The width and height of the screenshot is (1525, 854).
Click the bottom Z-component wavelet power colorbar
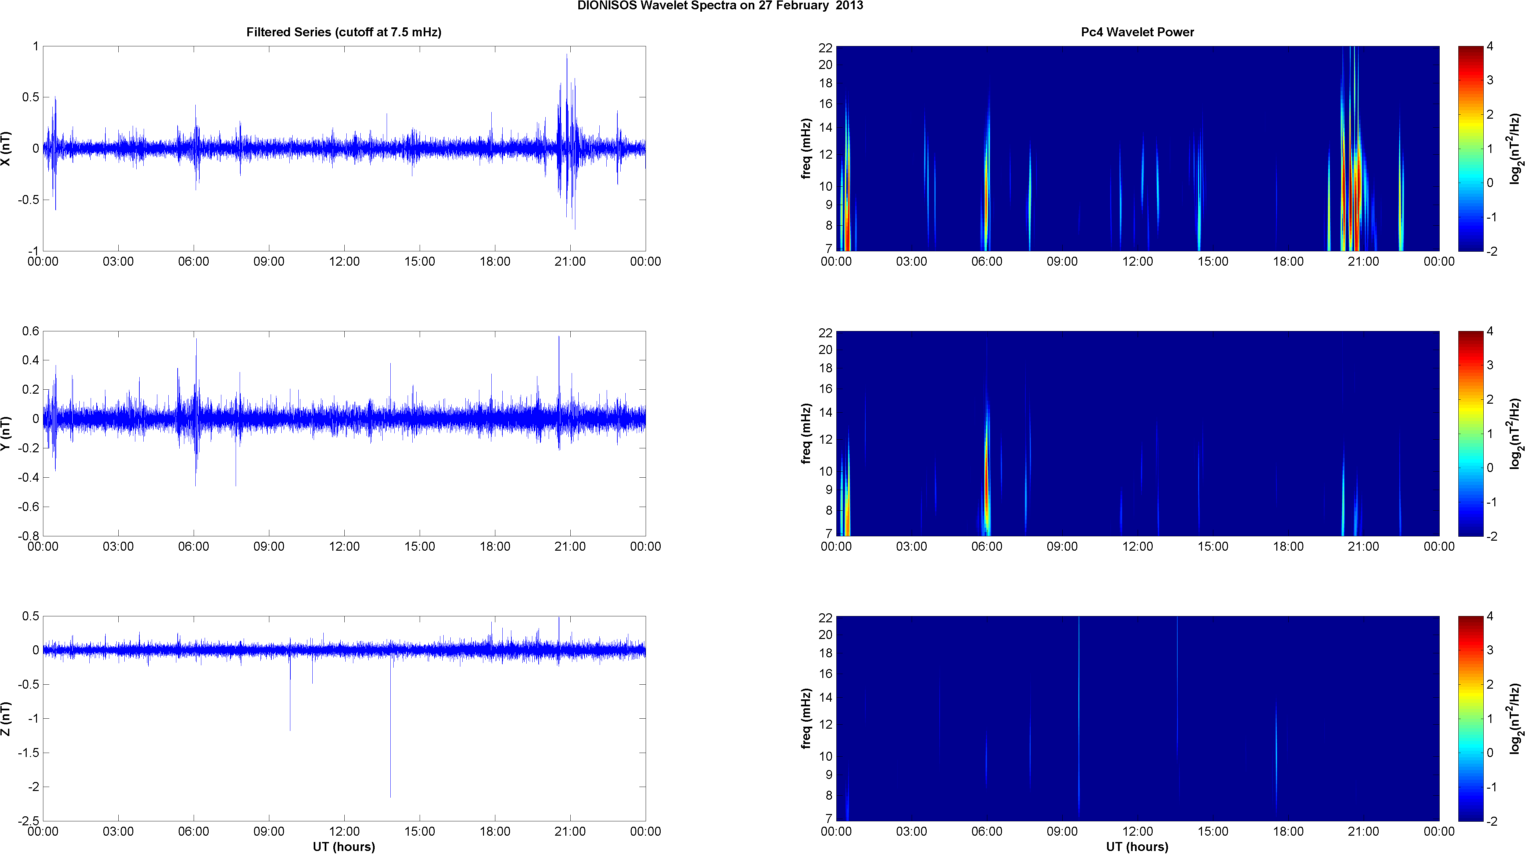1470,718
